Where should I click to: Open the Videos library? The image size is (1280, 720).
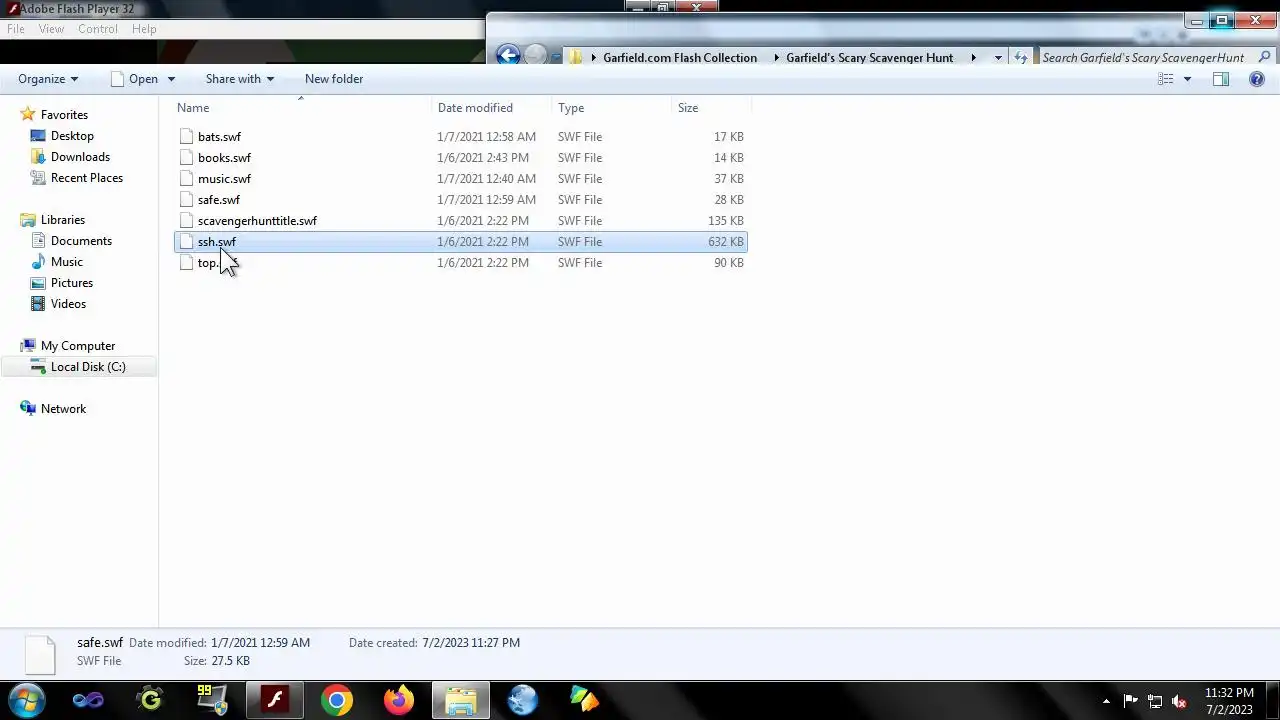(x=68, y=304)
